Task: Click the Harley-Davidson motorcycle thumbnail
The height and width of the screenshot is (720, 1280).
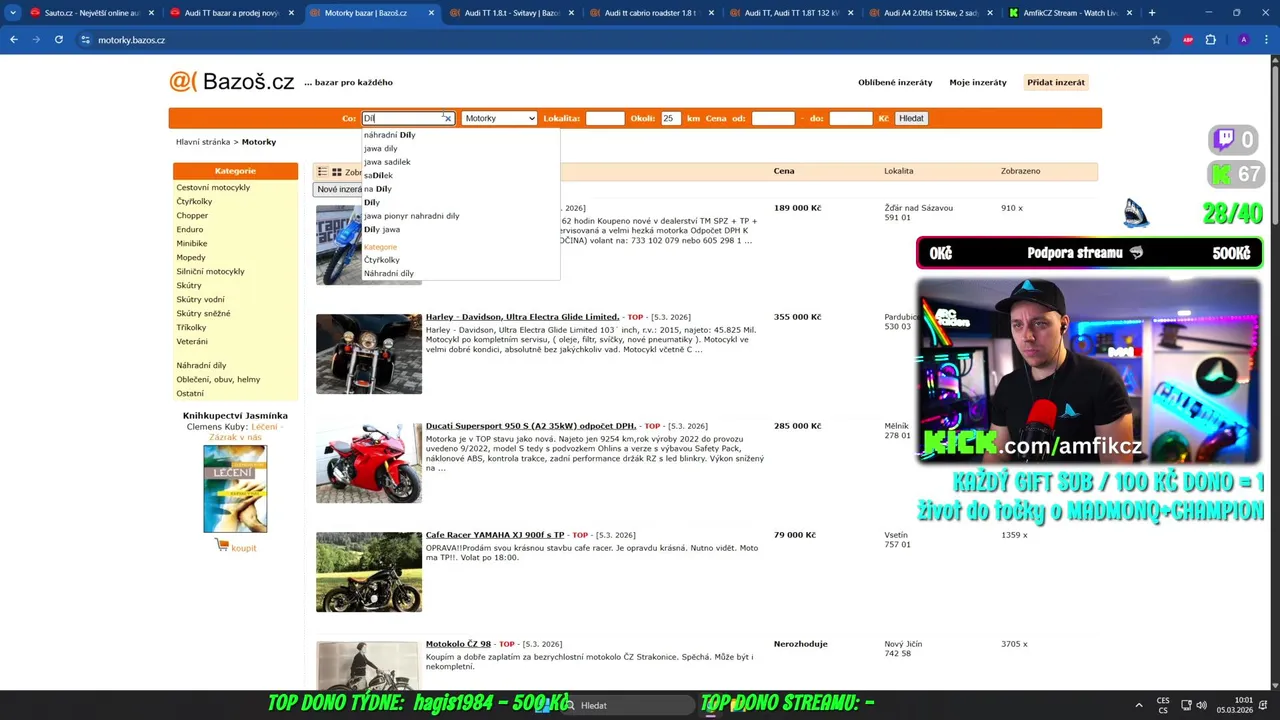Action: pos(369,353)
